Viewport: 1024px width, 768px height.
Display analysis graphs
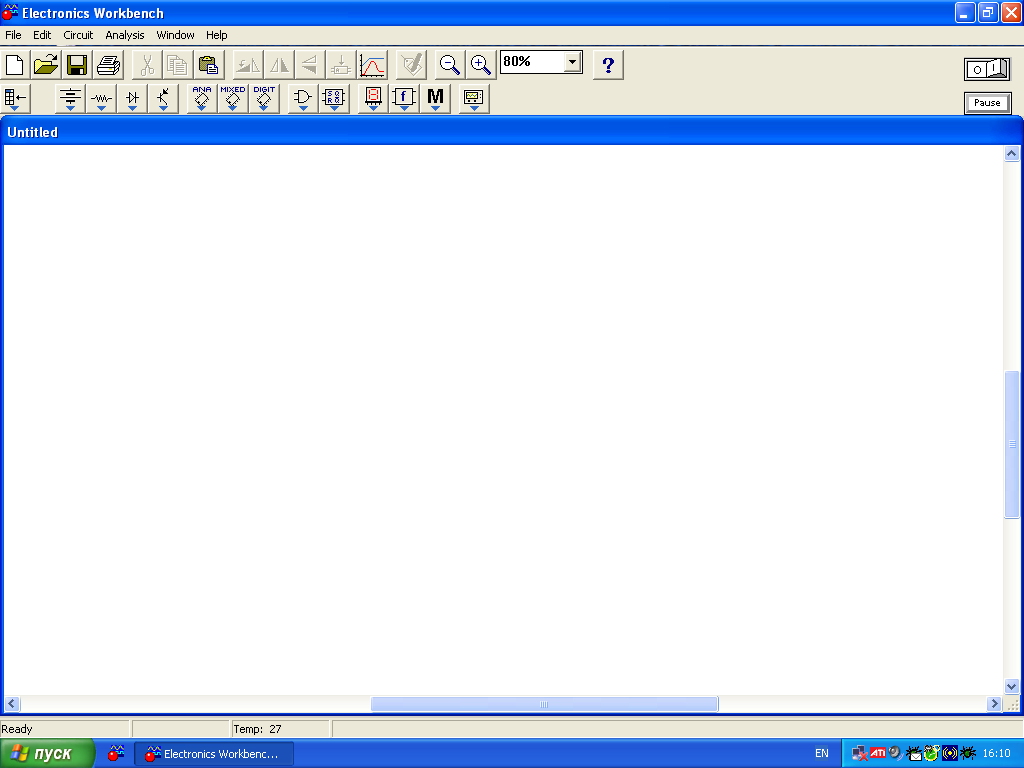point(372,65)
